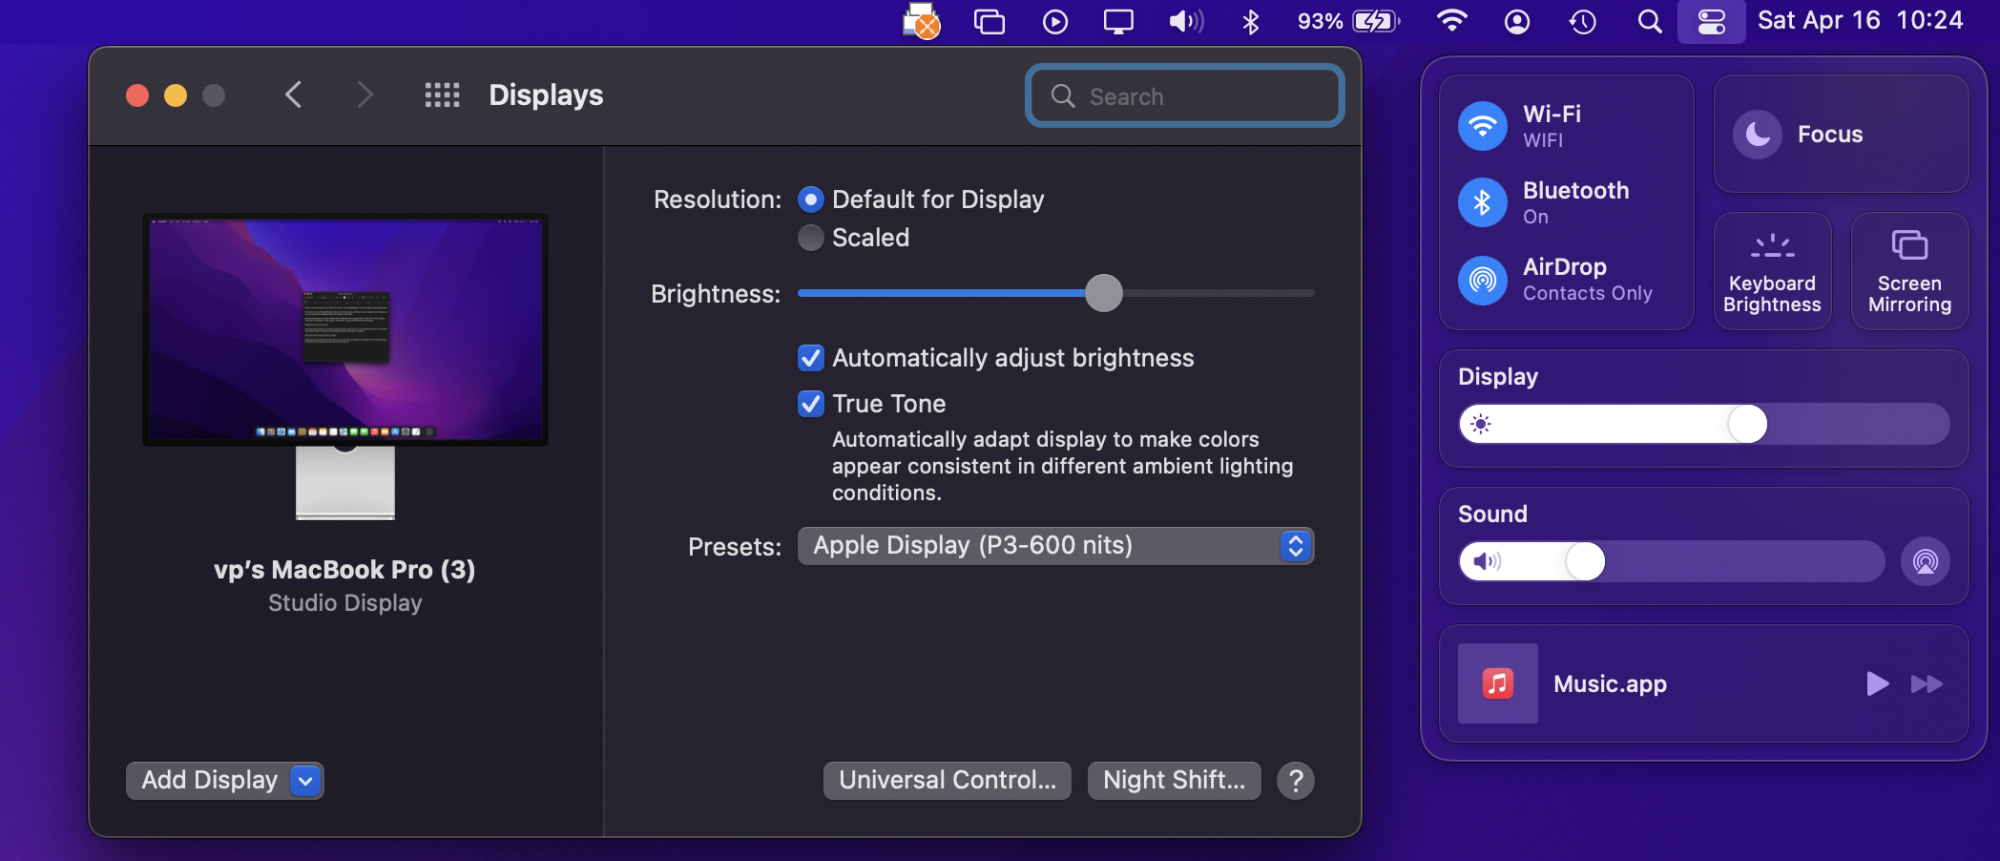Open AirPlay audio output icon
The image size is (2000, 861).
pyautogui.click(x=1925, y=561)
